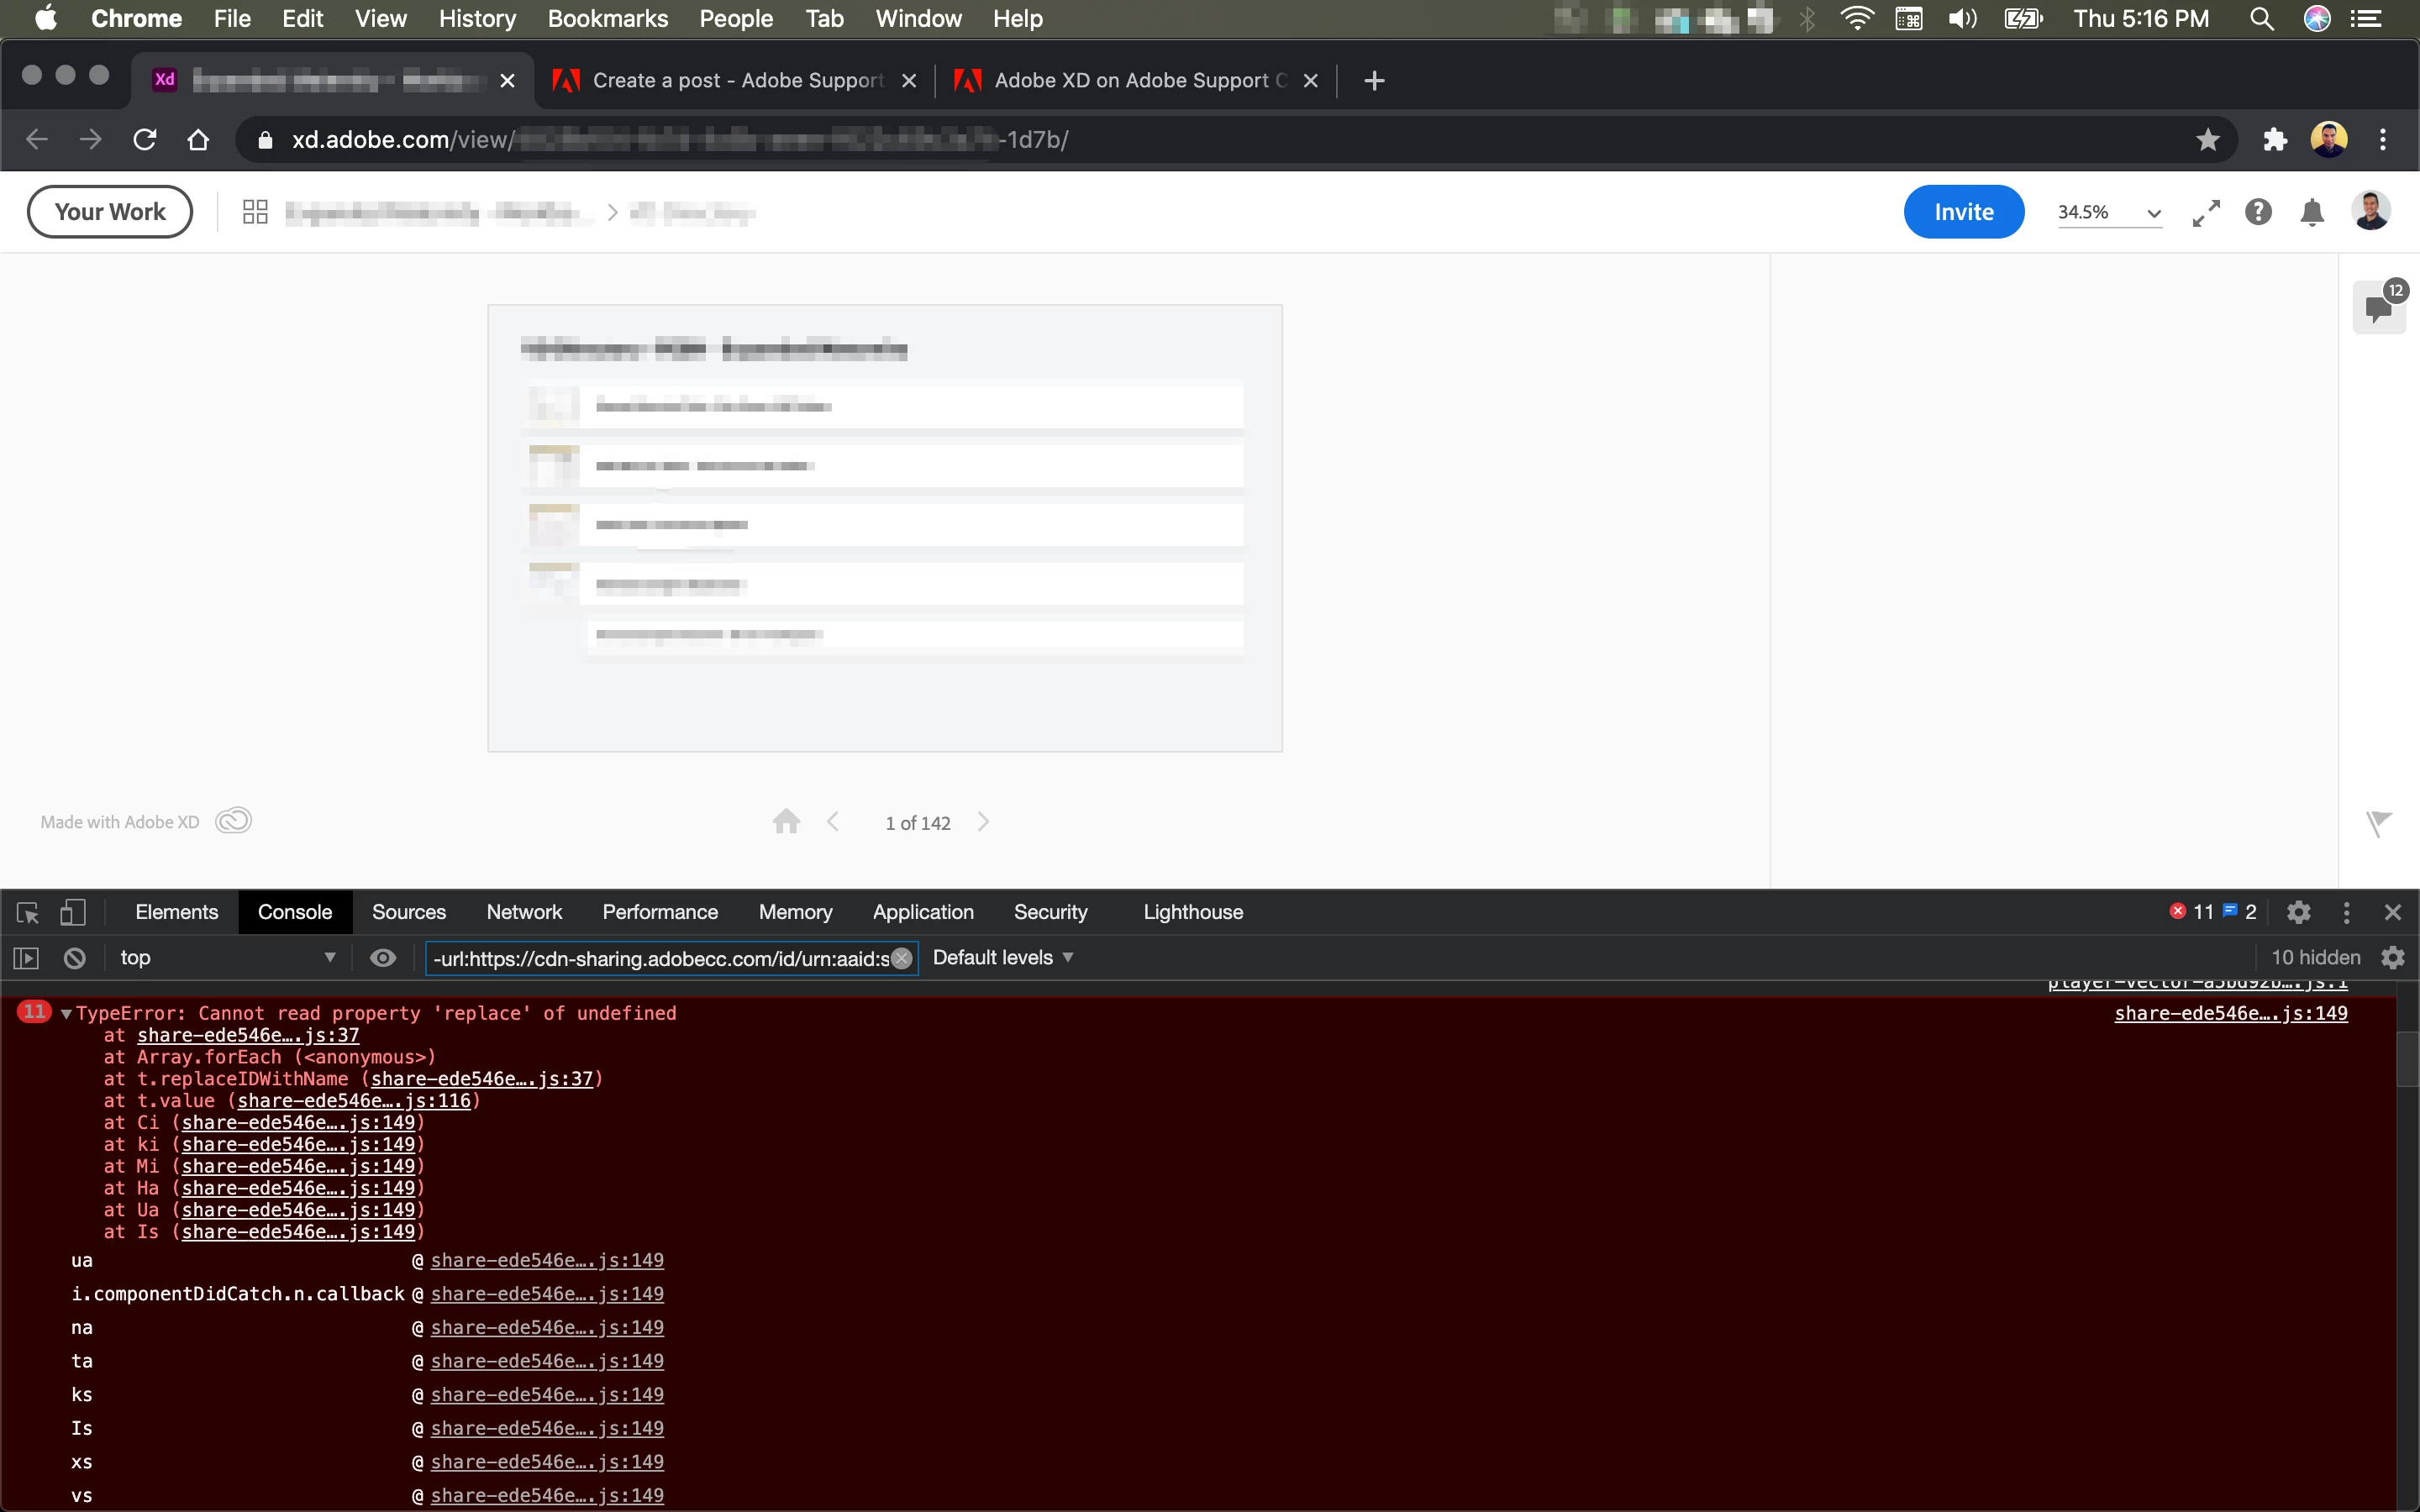Toggle the console sidebar panel
The width and height of the screenshot is (2420, 1512).
tap(26, 958)
